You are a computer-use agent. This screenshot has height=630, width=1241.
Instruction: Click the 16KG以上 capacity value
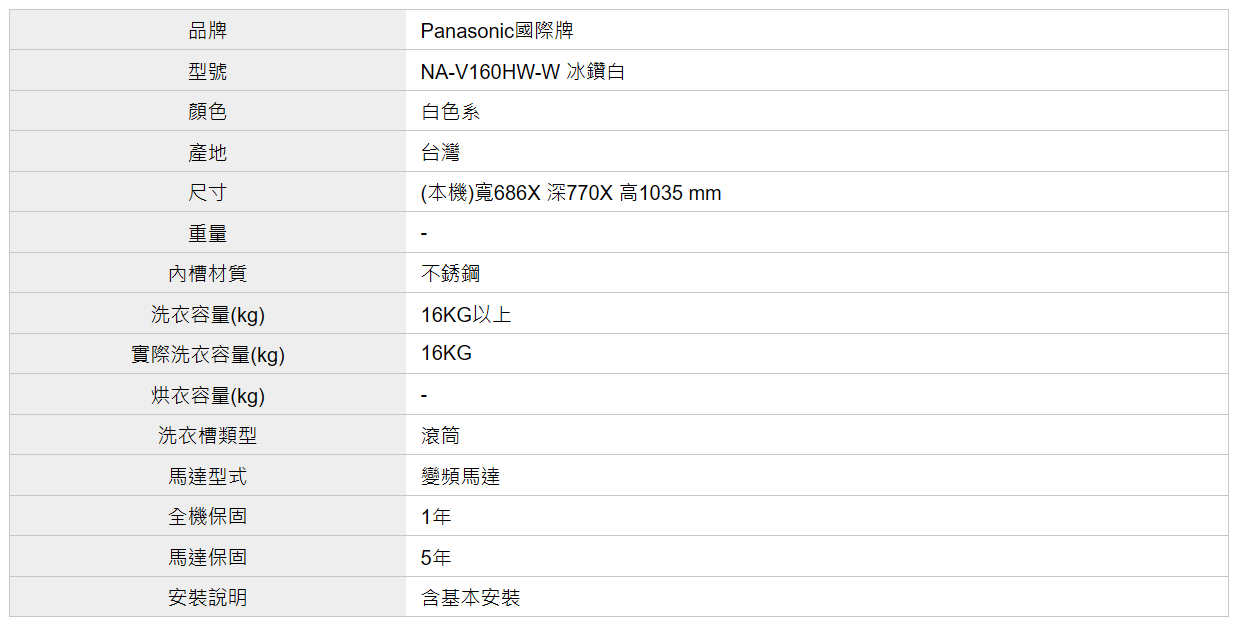click(466, 315)
